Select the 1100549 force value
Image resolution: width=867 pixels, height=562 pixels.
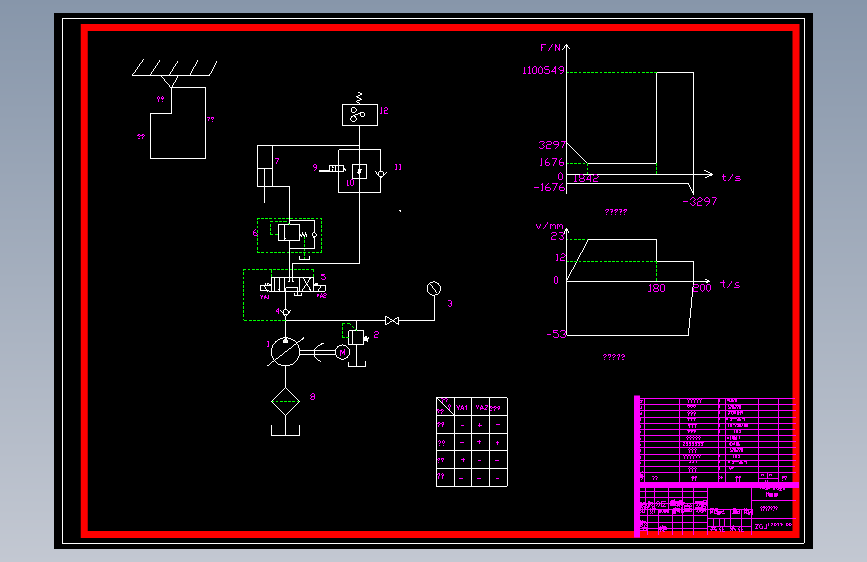(x=544, y=70)
